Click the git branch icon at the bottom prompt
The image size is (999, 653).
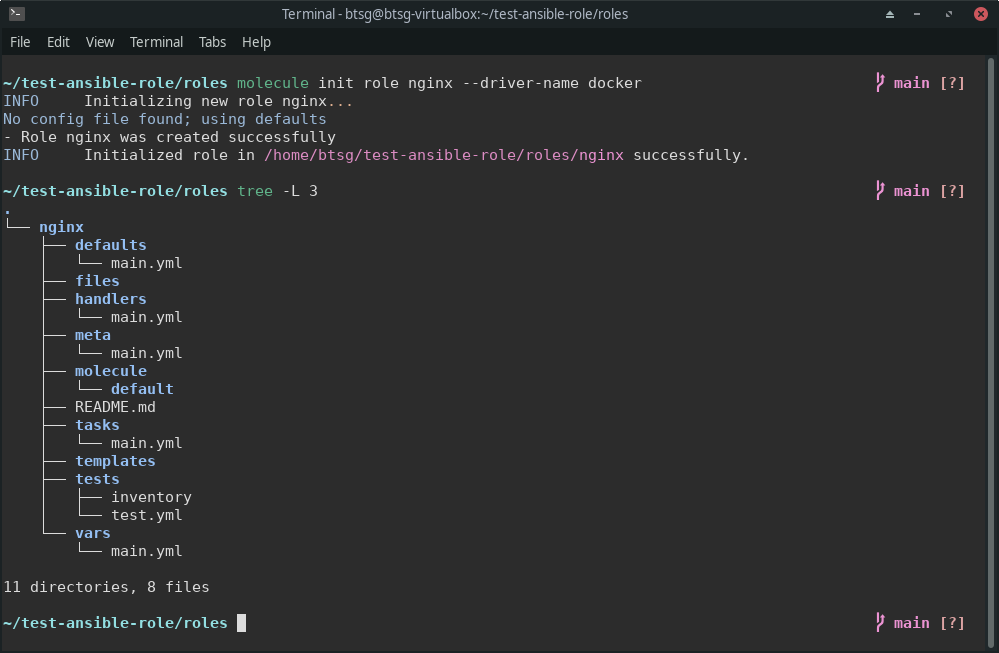click(x=878, y=622)
